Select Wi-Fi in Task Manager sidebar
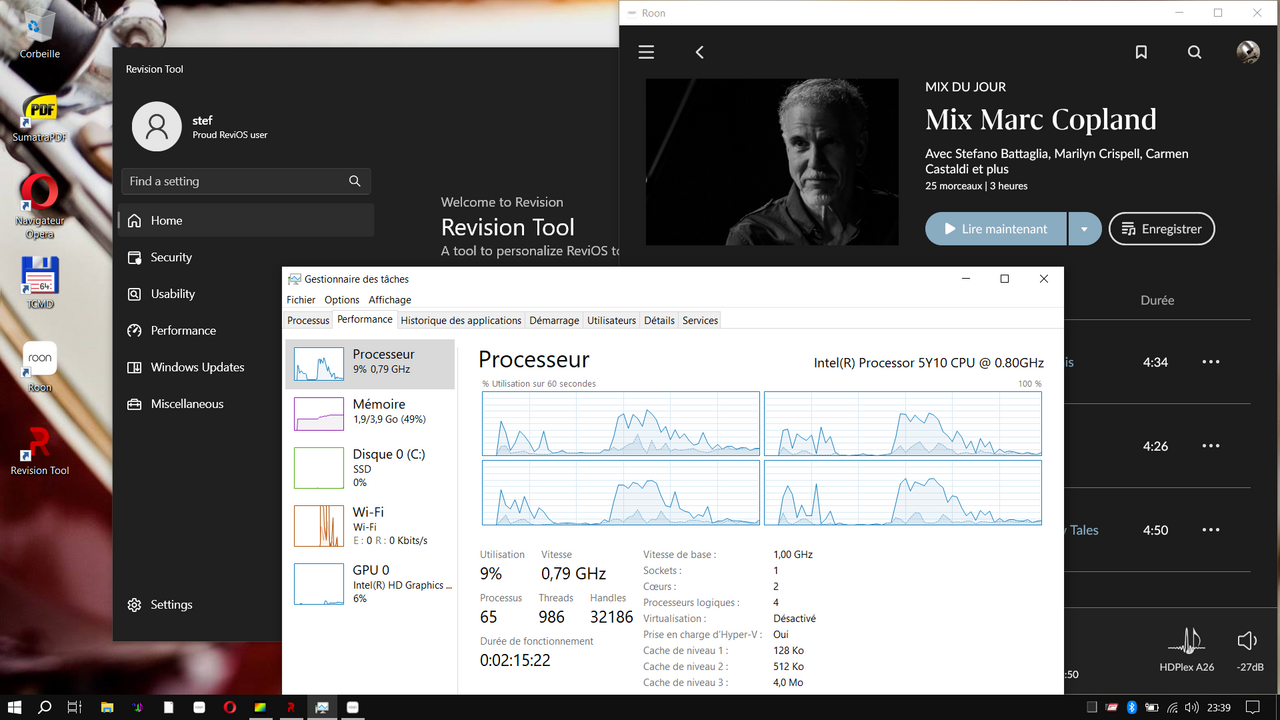This screenshot has height=720, width=1280. point(371,525)
